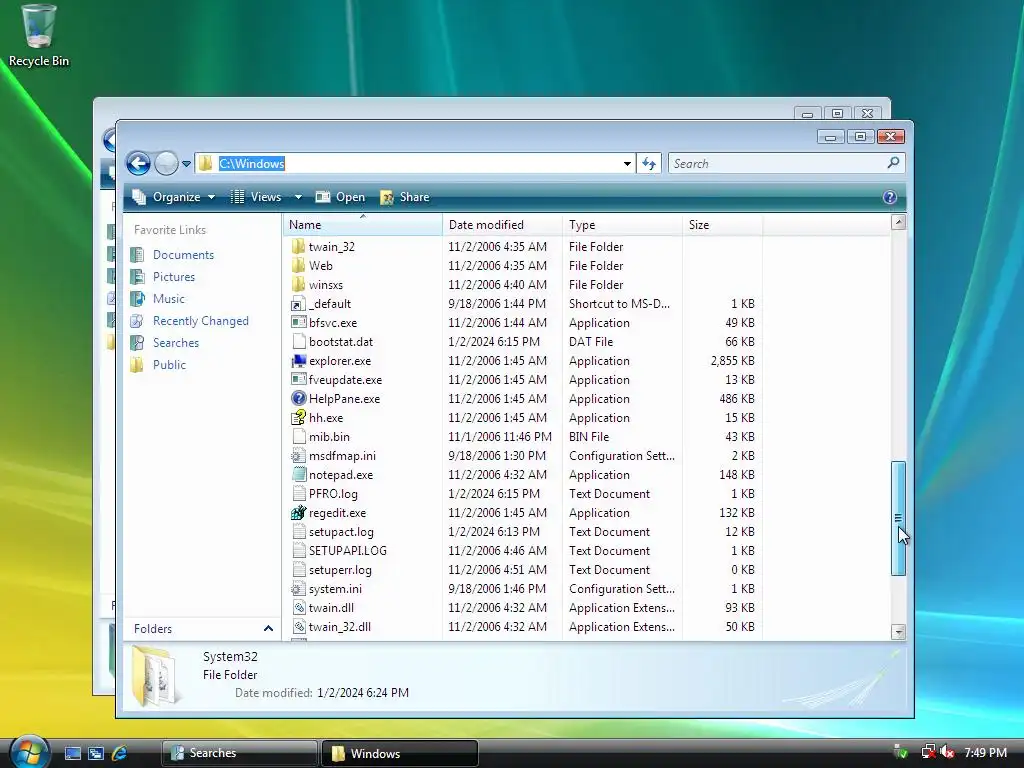Sort by Date modified column header
The image size is (1024, 768).
pyautogui.click(x=502, y=225)
